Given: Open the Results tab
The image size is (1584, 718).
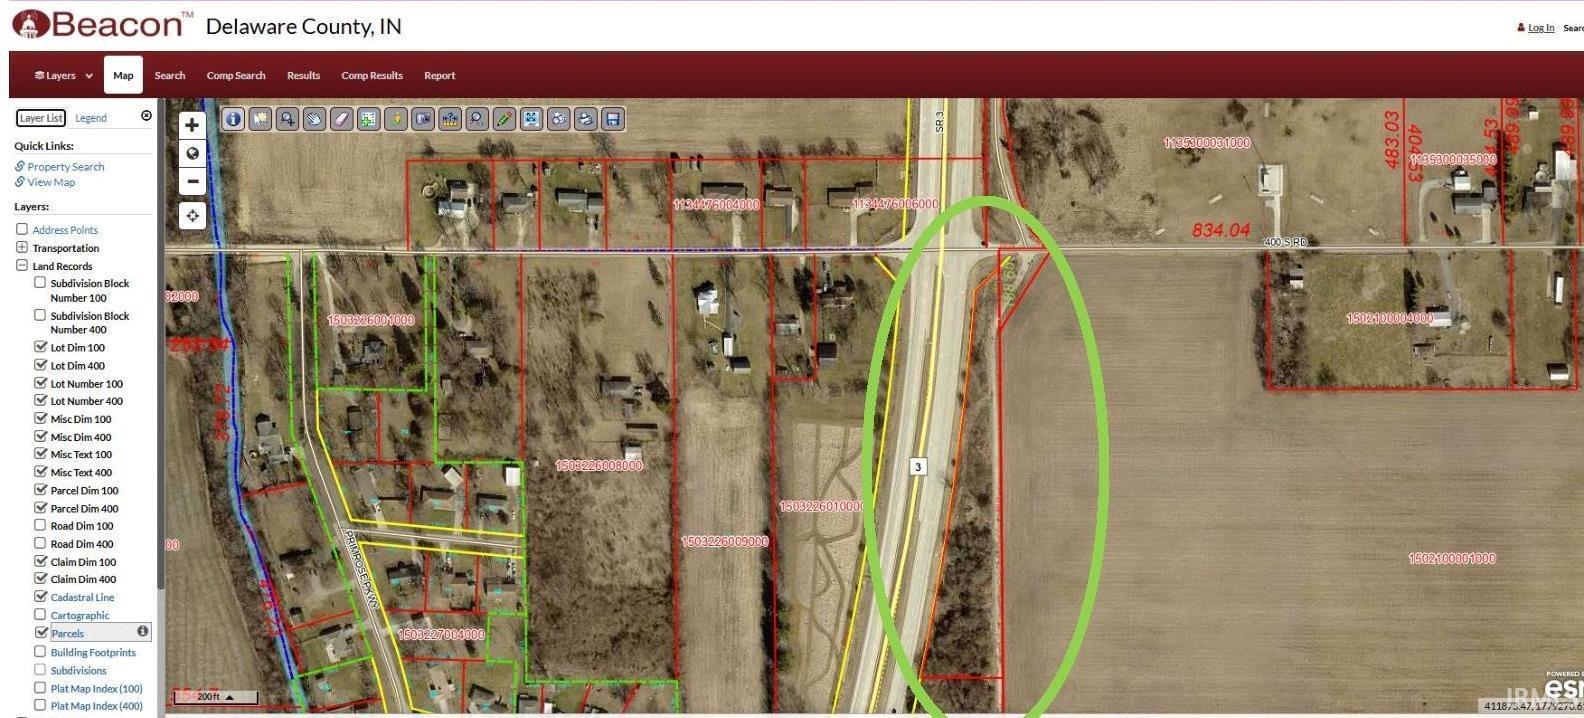Looking at the screenshot, I should [x=303, y=75].
